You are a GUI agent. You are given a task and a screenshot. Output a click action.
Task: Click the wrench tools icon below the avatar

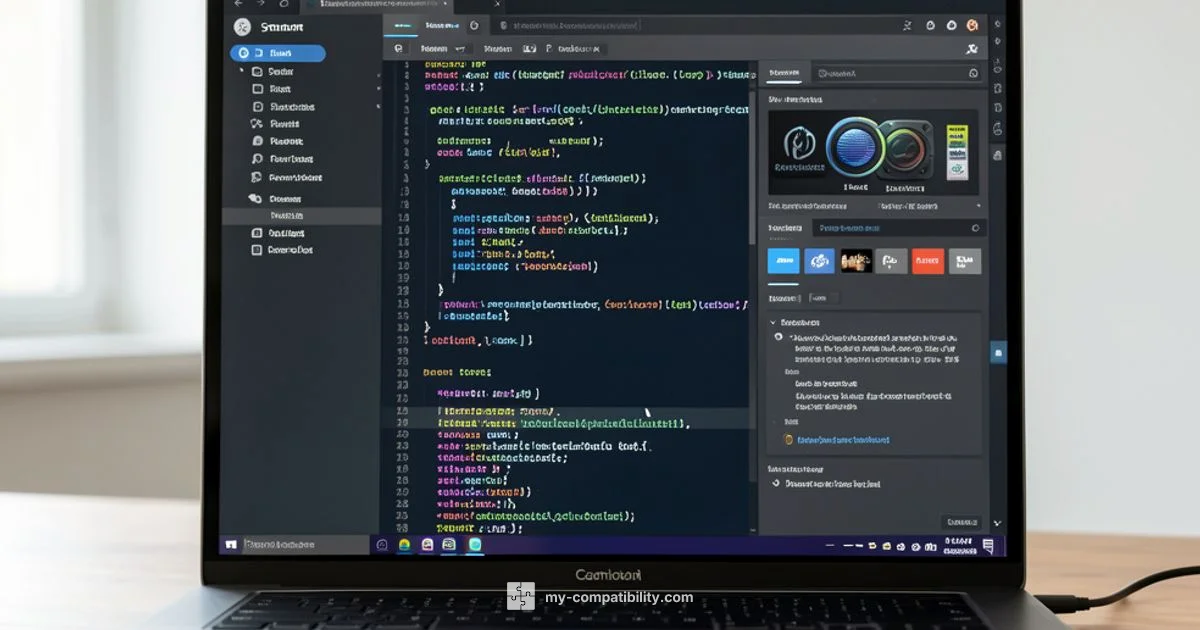[x=971, y=48]
